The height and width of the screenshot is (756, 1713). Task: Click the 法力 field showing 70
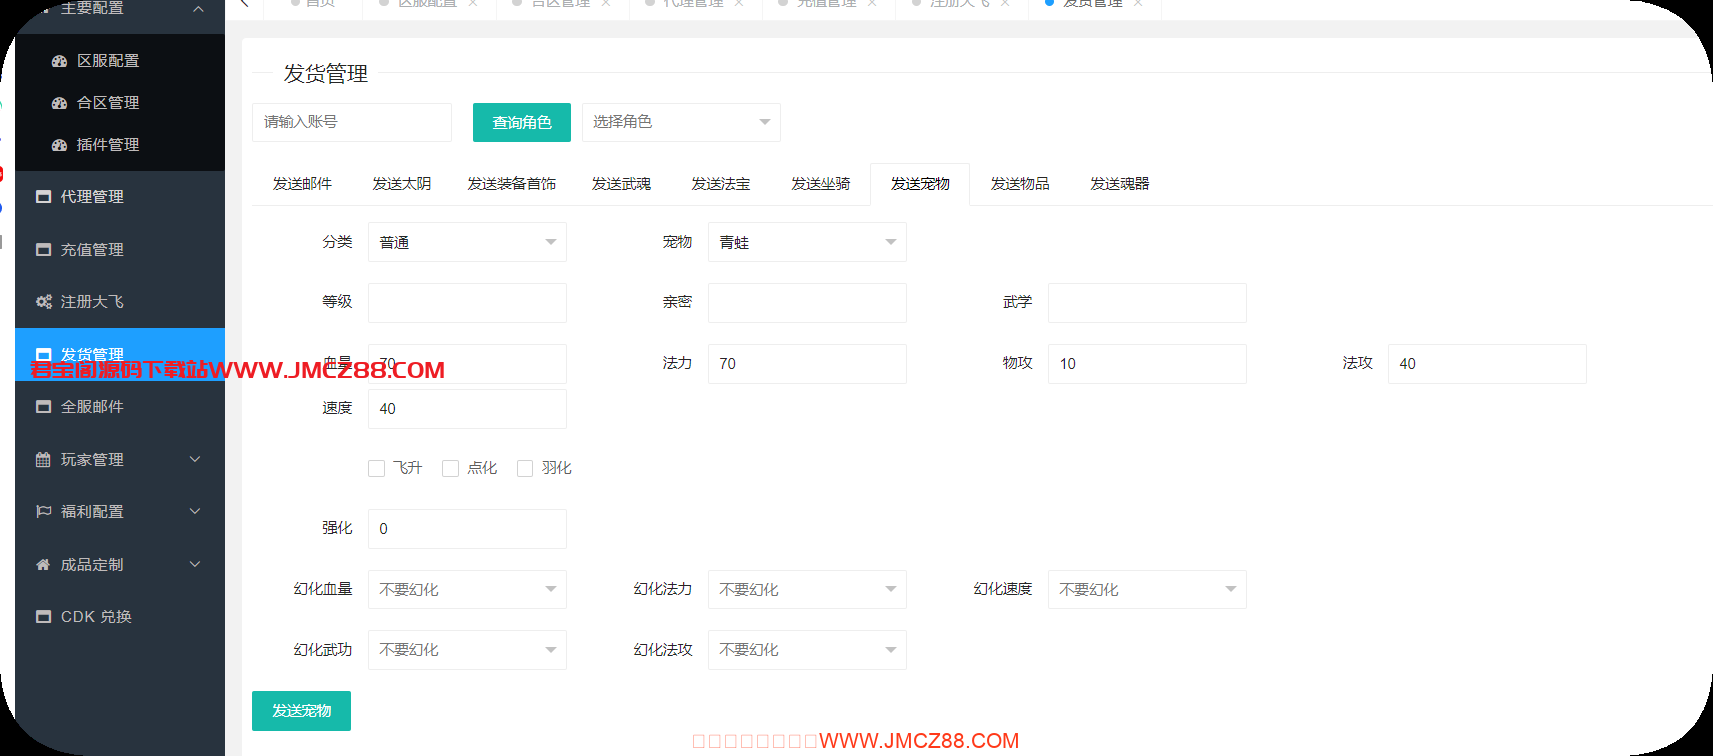pyautogui.click(x=807, y=364)
